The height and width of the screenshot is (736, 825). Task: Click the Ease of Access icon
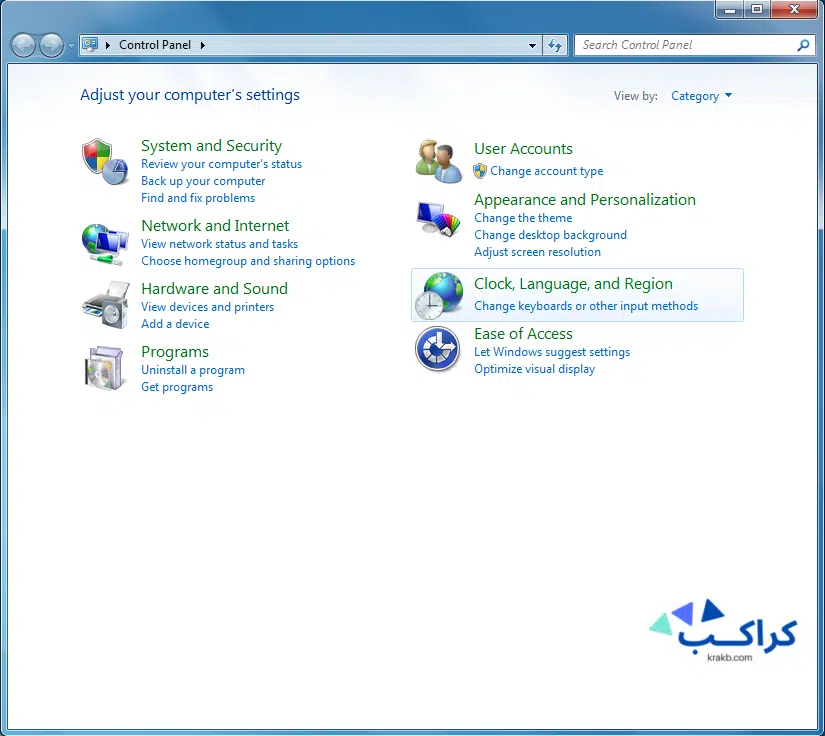[x=438, y=349]
